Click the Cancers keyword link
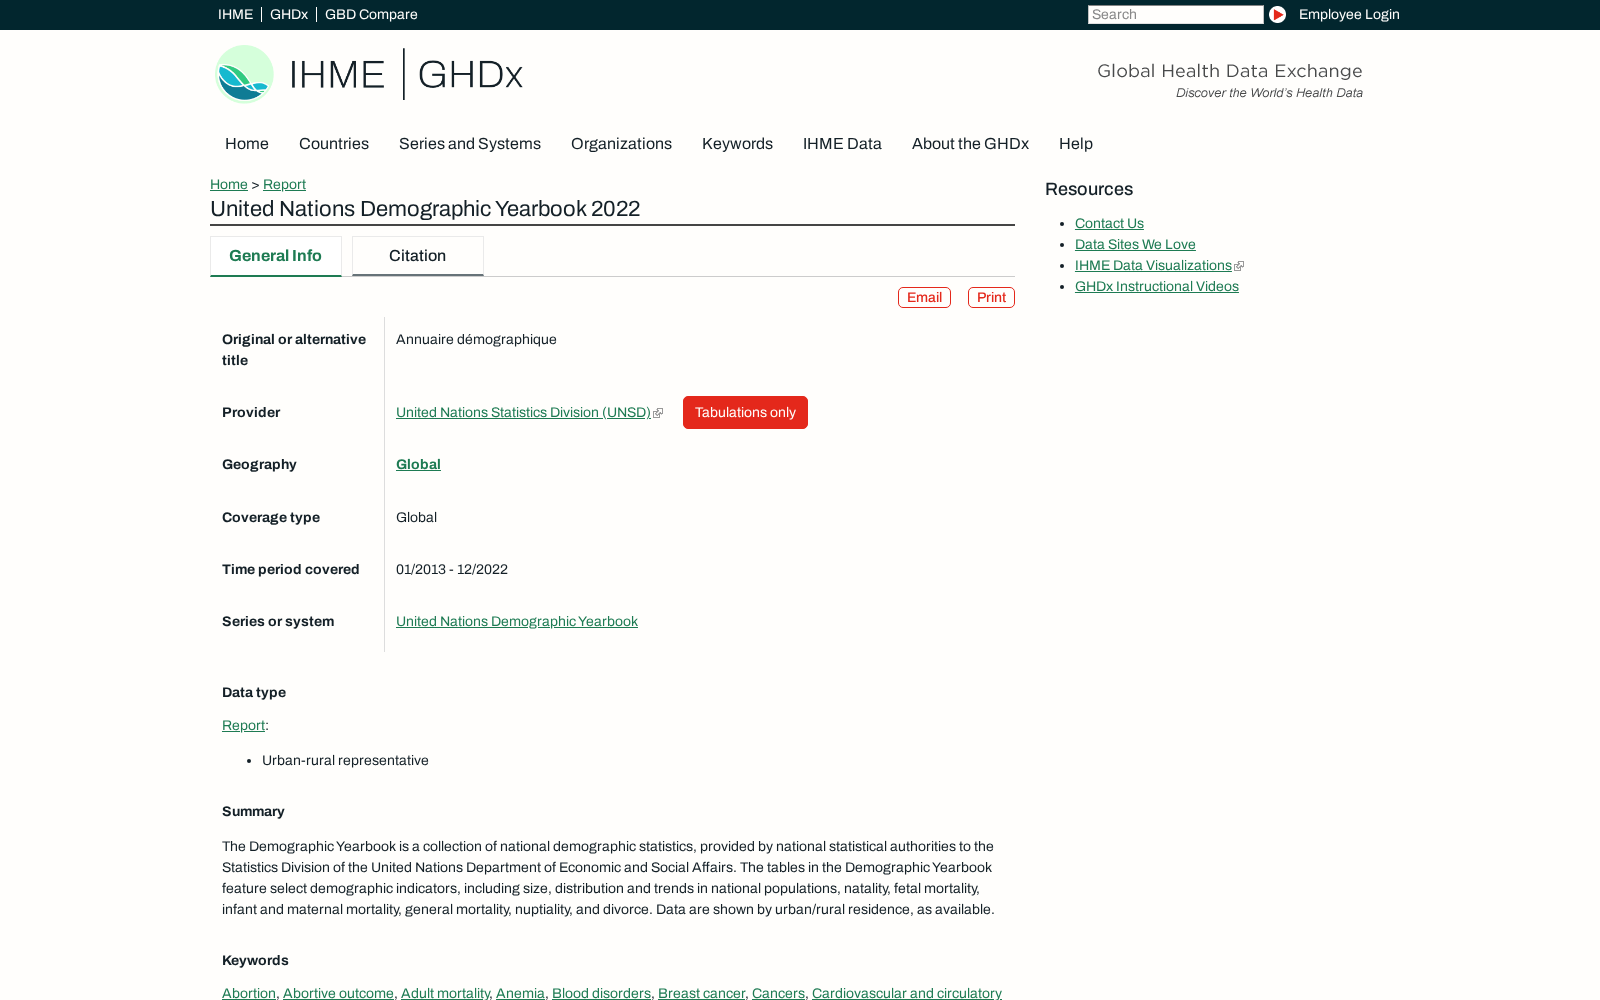This screenshot has height=1000, width=1600. tap(778, 993)
